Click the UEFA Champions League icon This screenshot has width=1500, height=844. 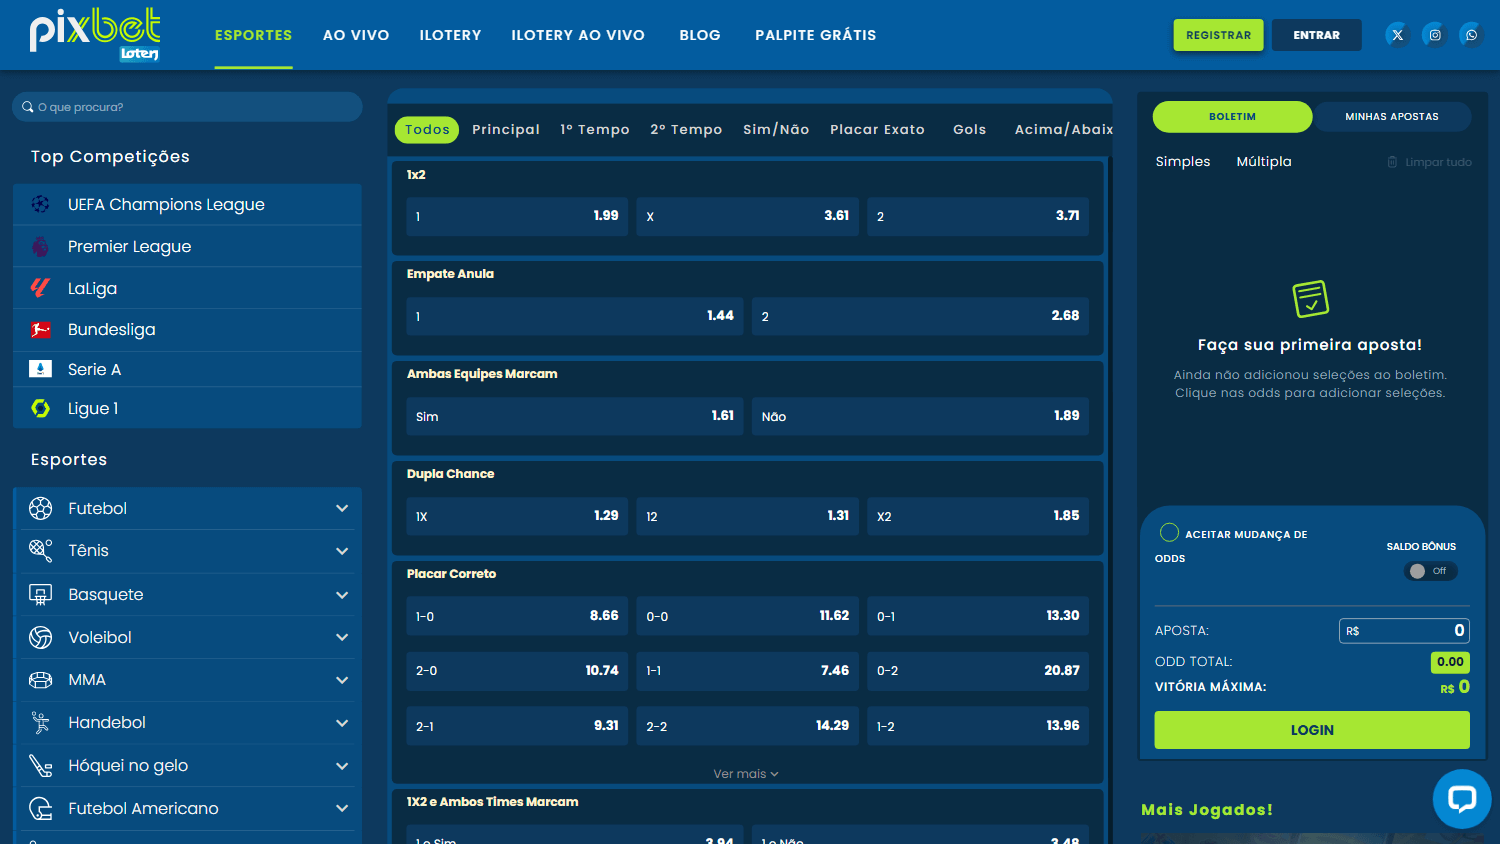point(40,204)
